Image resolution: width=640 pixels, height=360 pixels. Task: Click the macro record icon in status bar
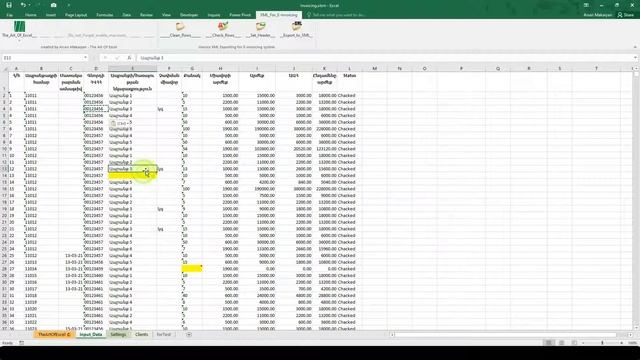pos(22,343)
